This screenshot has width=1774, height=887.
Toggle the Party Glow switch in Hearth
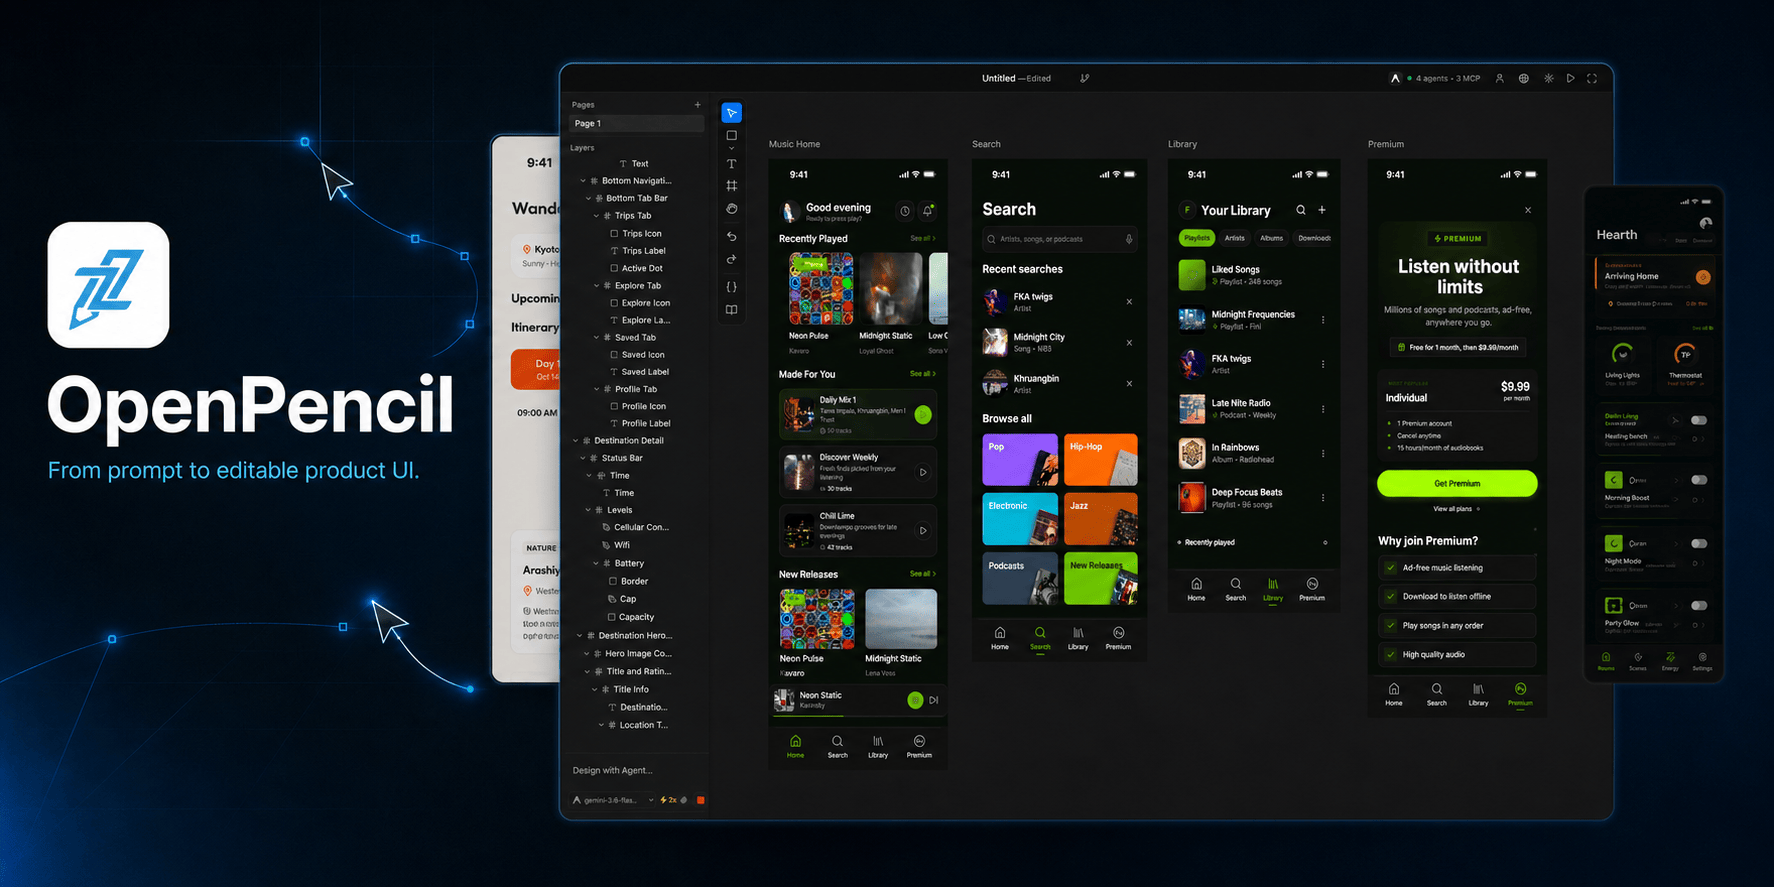(x=1699, y=606)
